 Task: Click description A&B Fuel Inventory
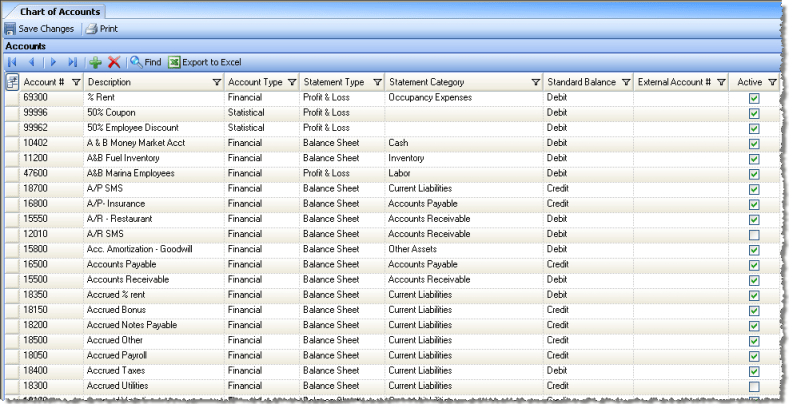(x=123, y=158)
